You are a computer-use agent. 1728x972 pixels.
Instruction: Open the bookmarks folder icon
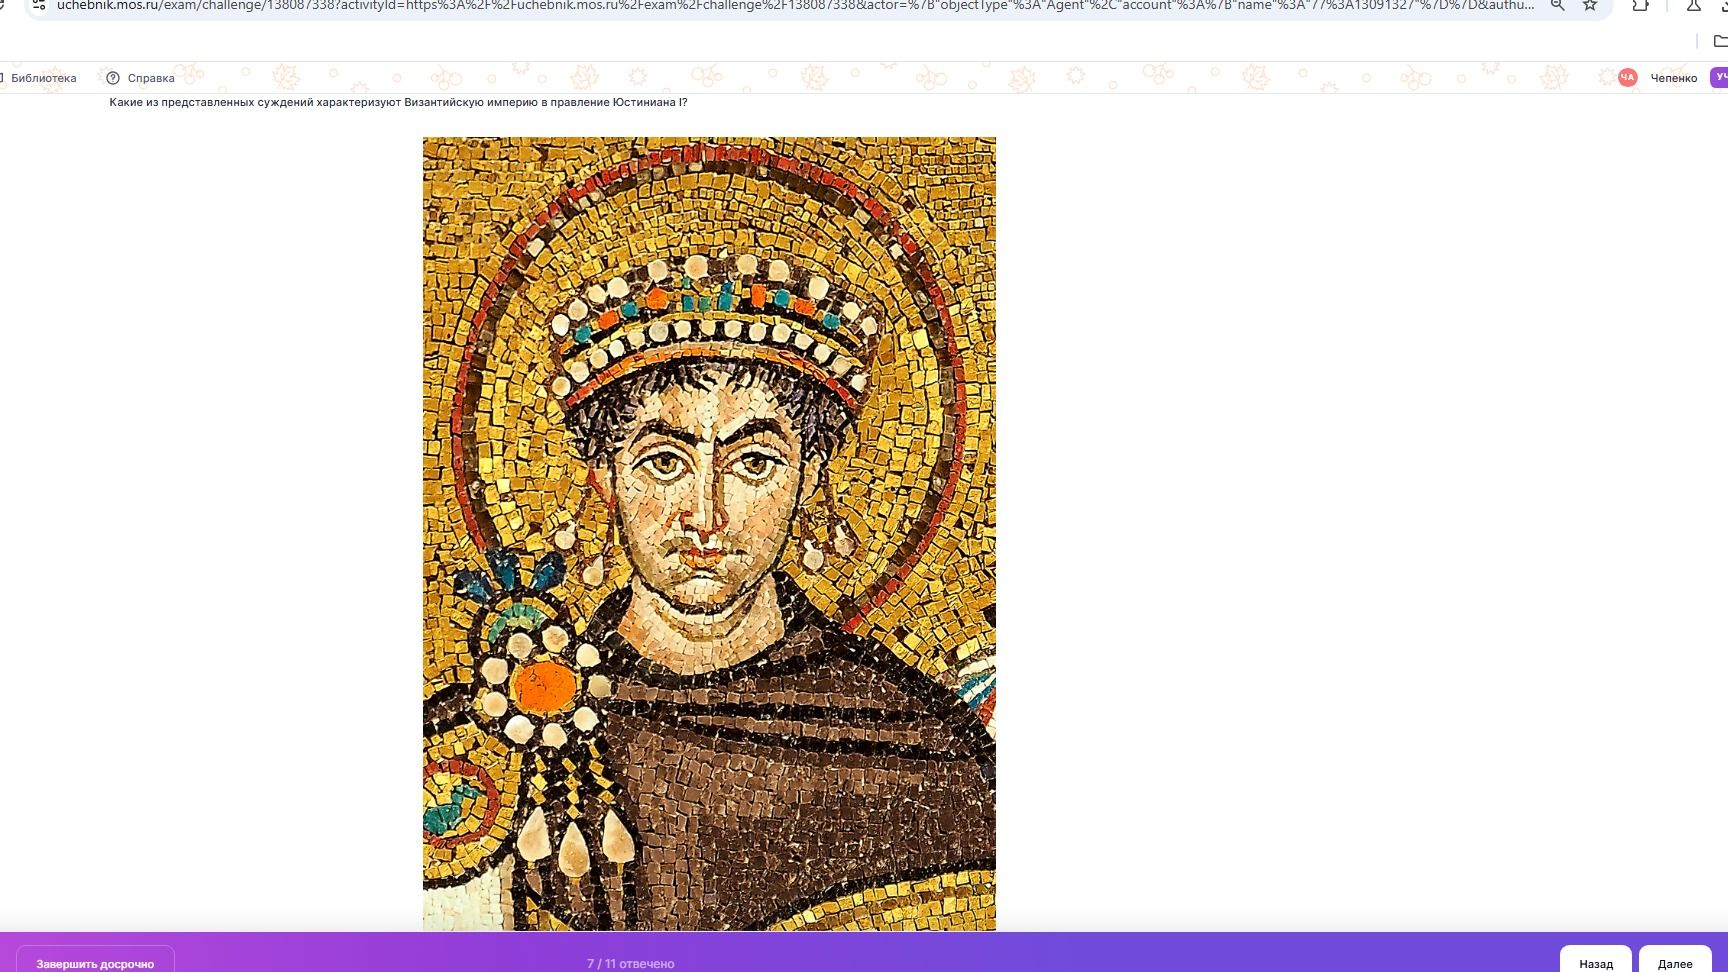coord(1721,41)
